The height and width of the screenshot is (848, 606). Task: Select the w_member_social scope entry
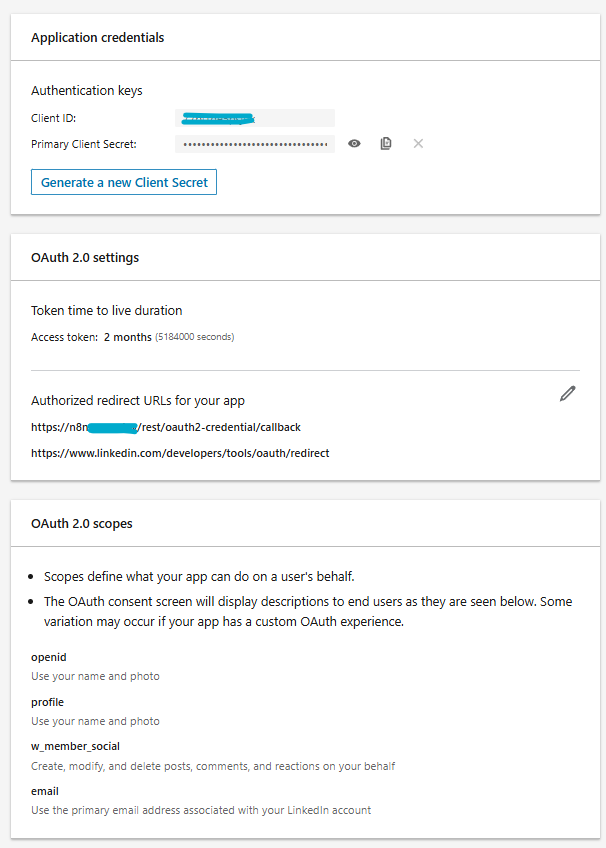(x=76, y=747)
